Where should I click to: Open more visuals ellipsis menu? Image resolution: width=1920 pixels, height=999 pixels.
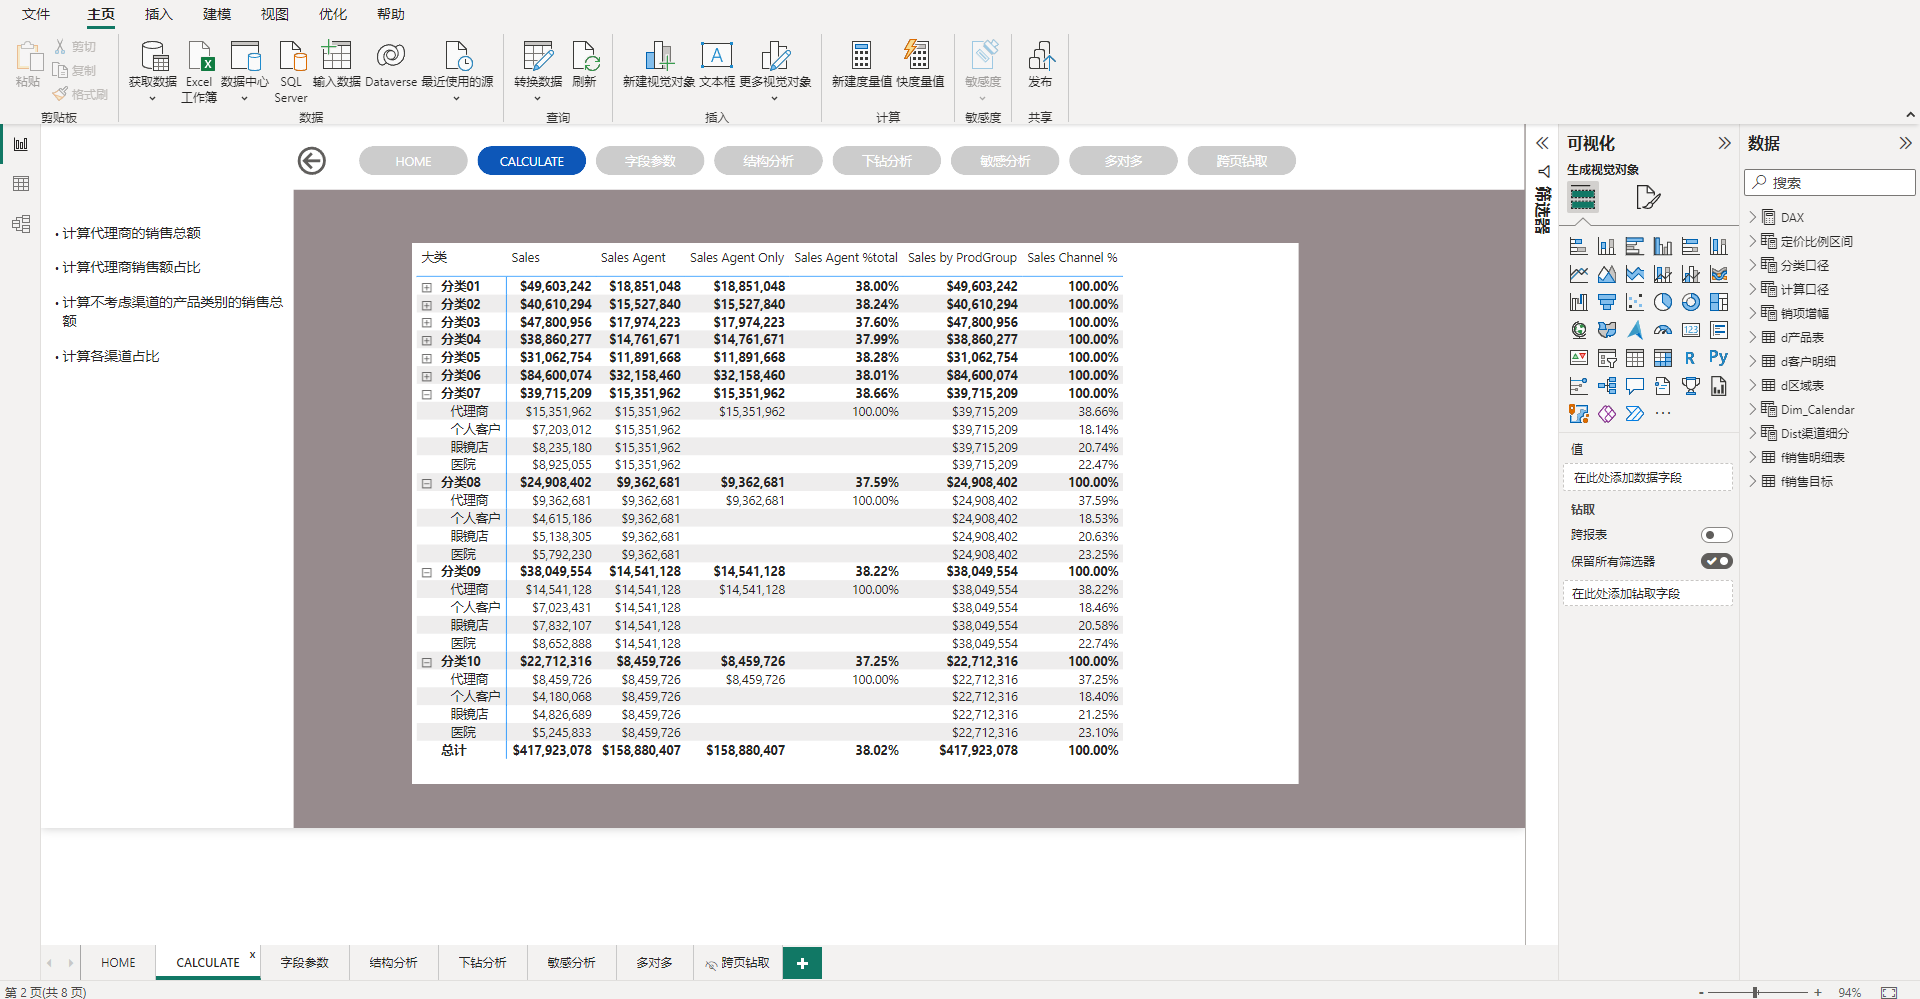pos(1663,414)
